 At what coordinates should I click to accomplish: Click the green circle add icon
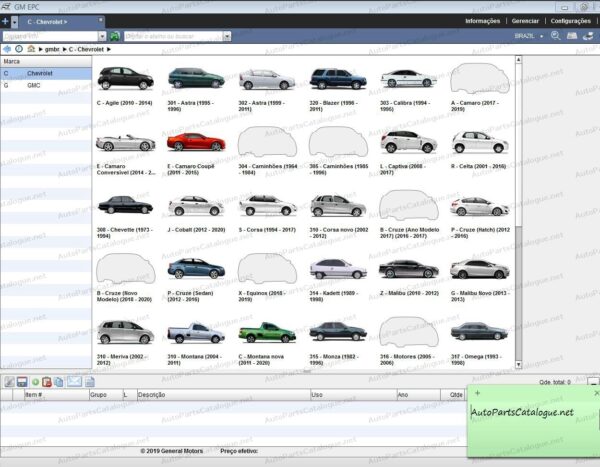point(35,382)
